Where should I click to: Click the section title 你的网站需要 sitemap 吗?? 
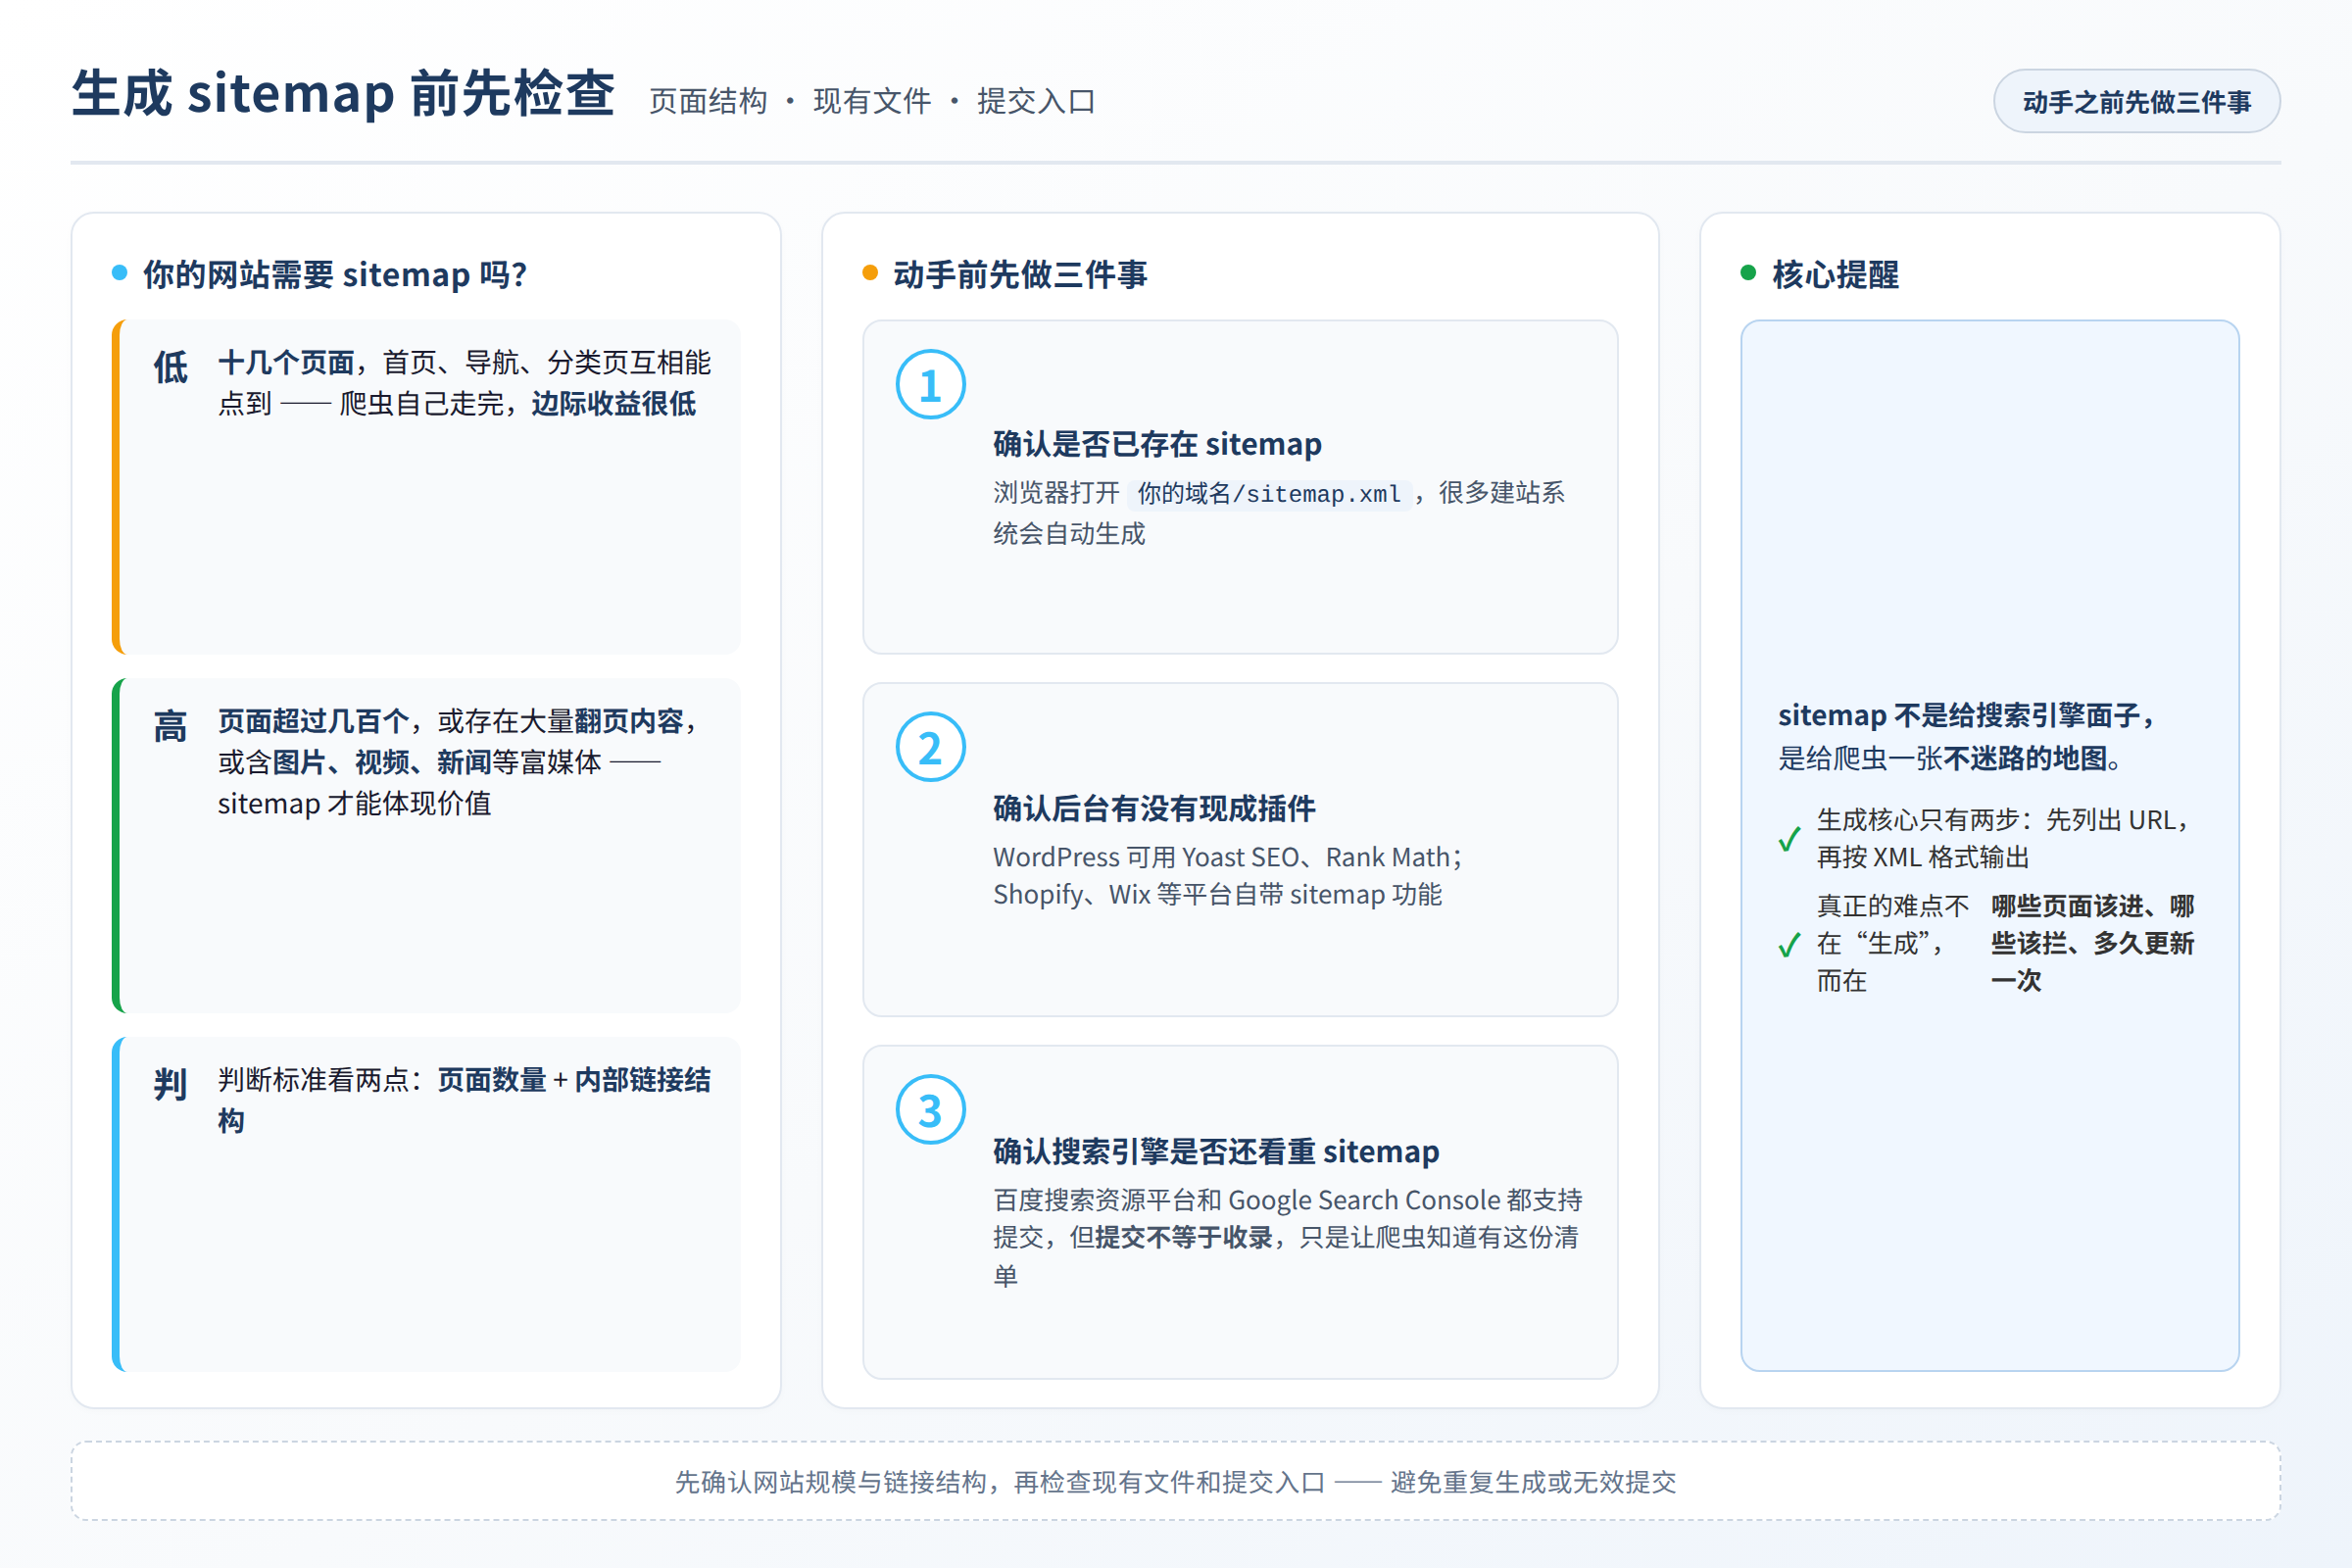click(335, 274)
